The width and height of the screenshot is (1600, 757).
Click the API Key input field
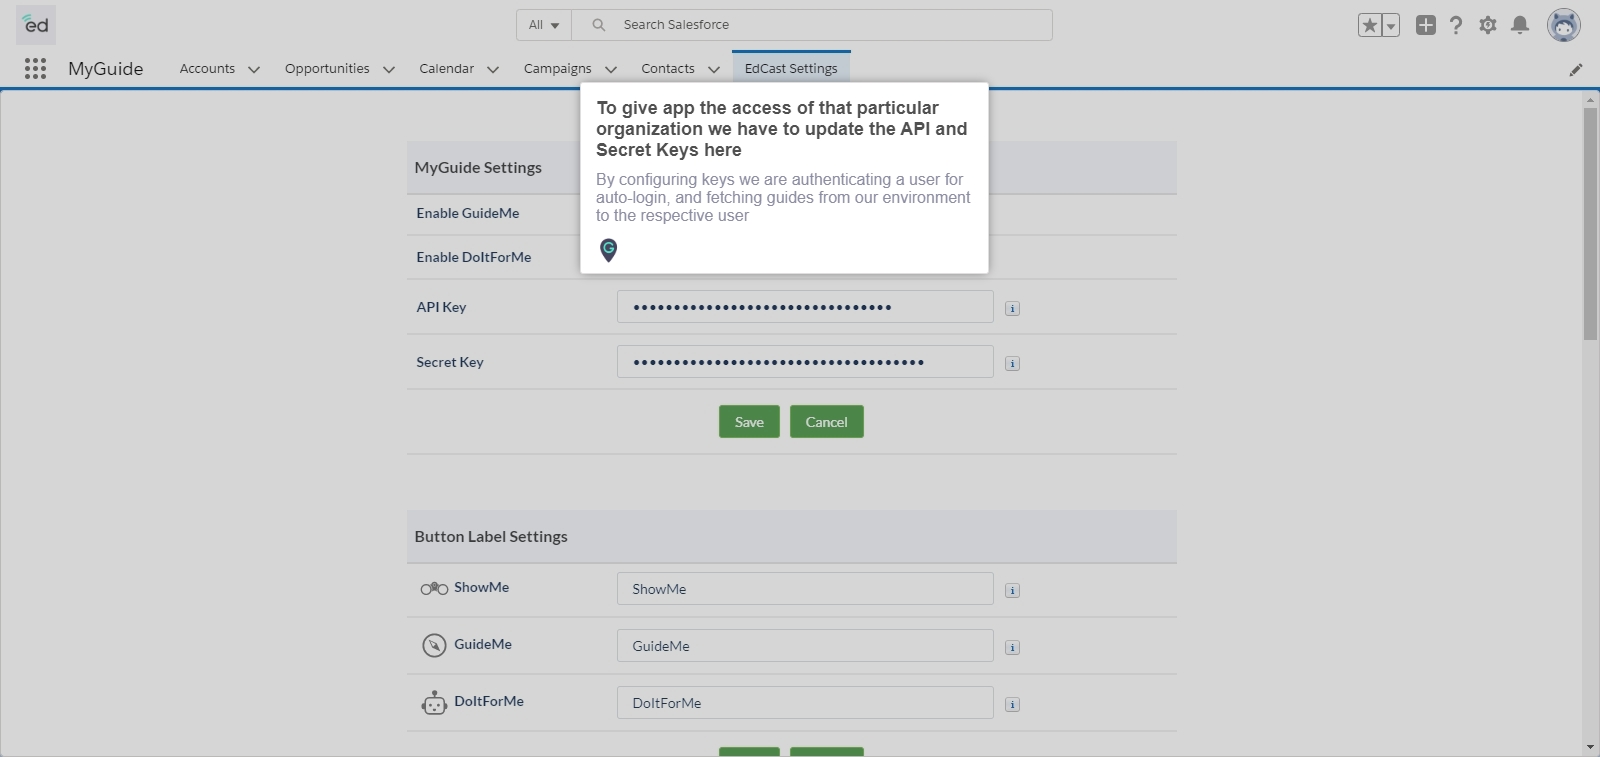pos(805,307)
